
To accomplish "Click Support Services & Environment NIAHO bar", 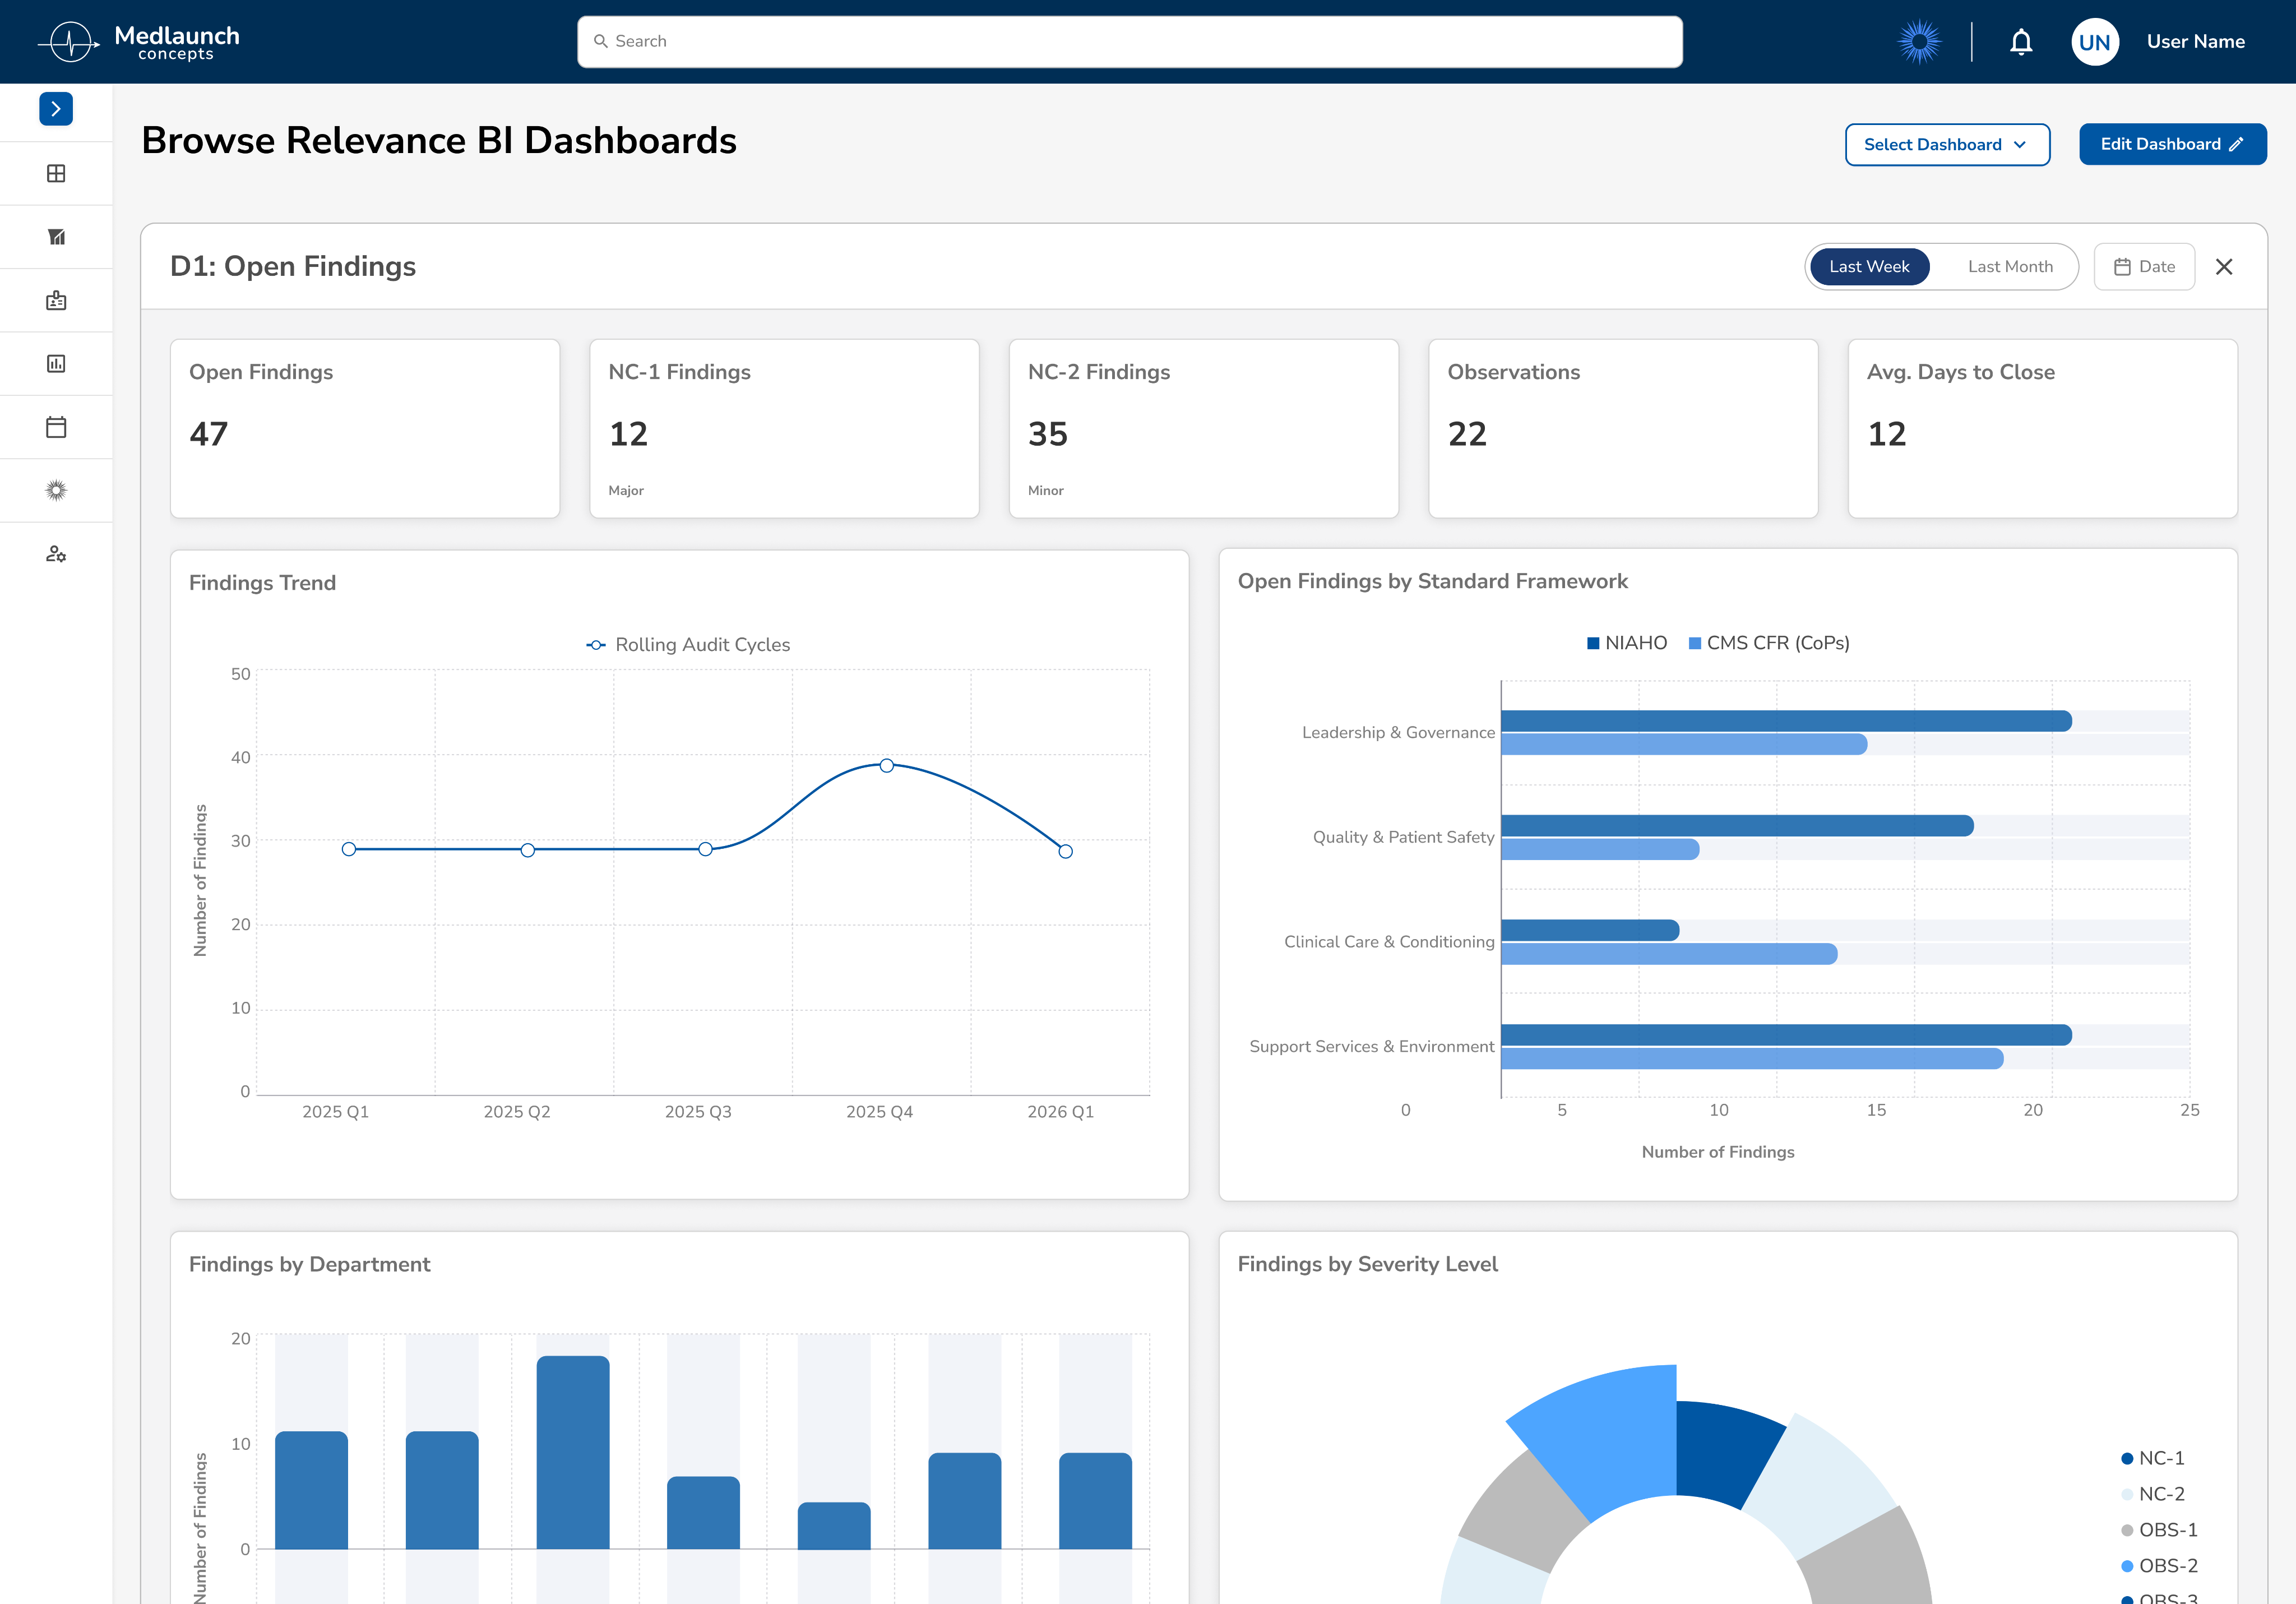I will pos(1786,1035).
